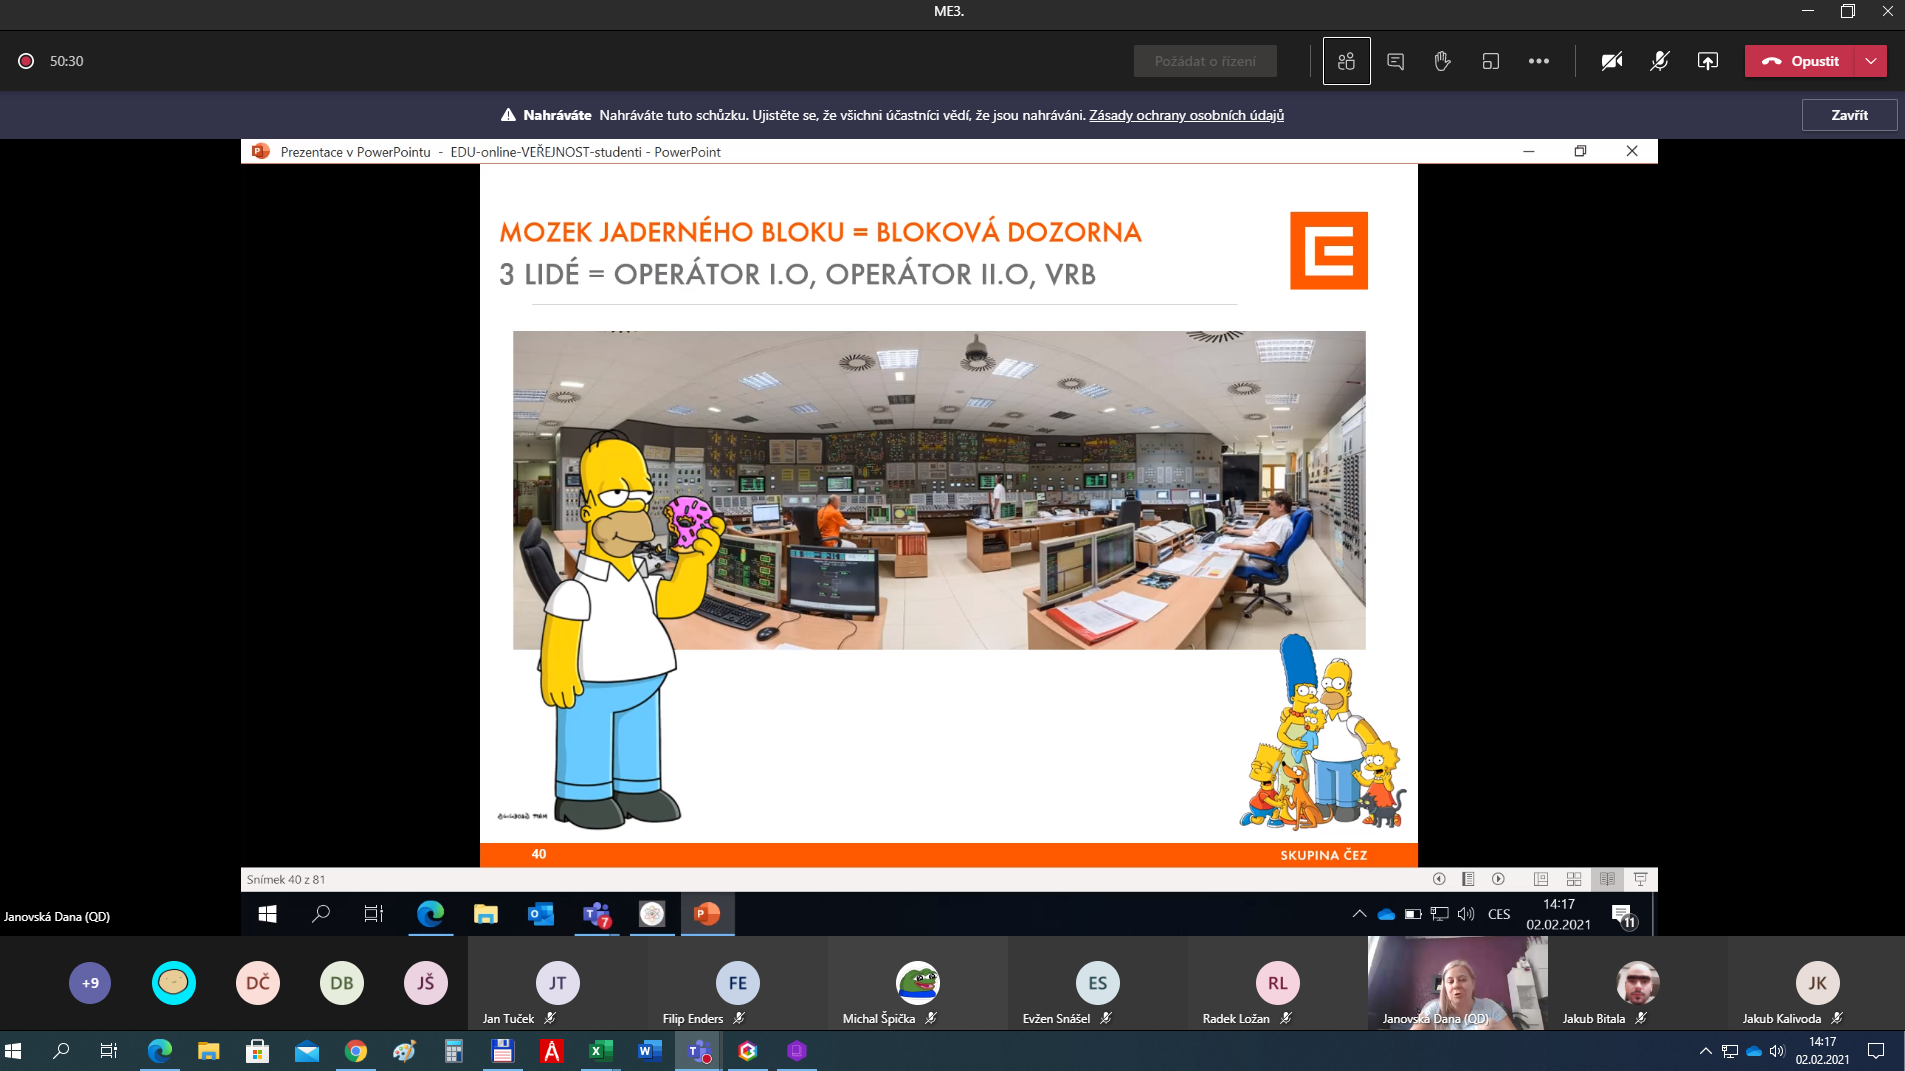Viewport: 1905px width, 1071px height.
Task: Click Snímek 40 z 81 status text
Action: coord(286,880)
